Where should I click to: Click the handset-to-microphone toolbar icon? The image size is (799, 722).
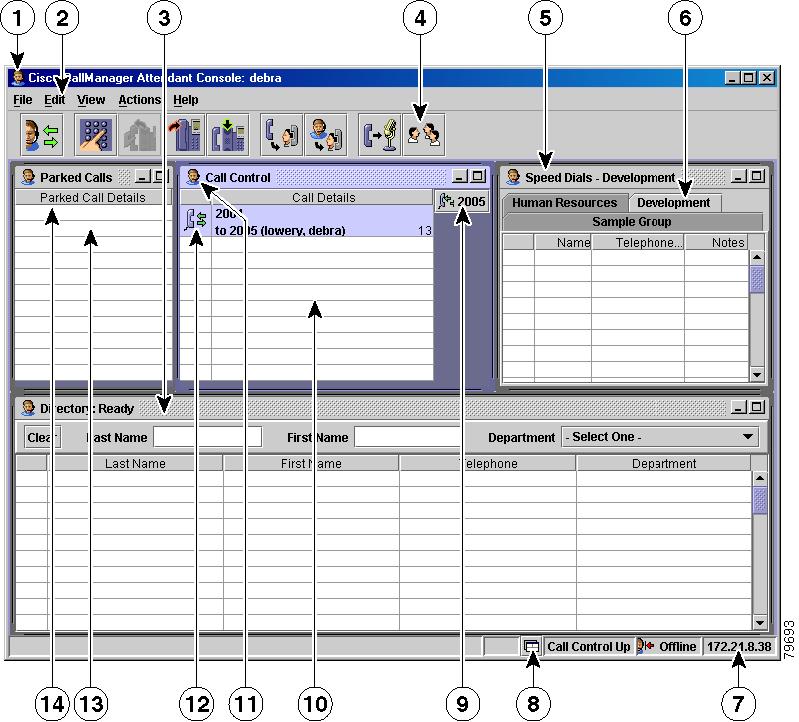pyautogui.click(x=380, y=135)
